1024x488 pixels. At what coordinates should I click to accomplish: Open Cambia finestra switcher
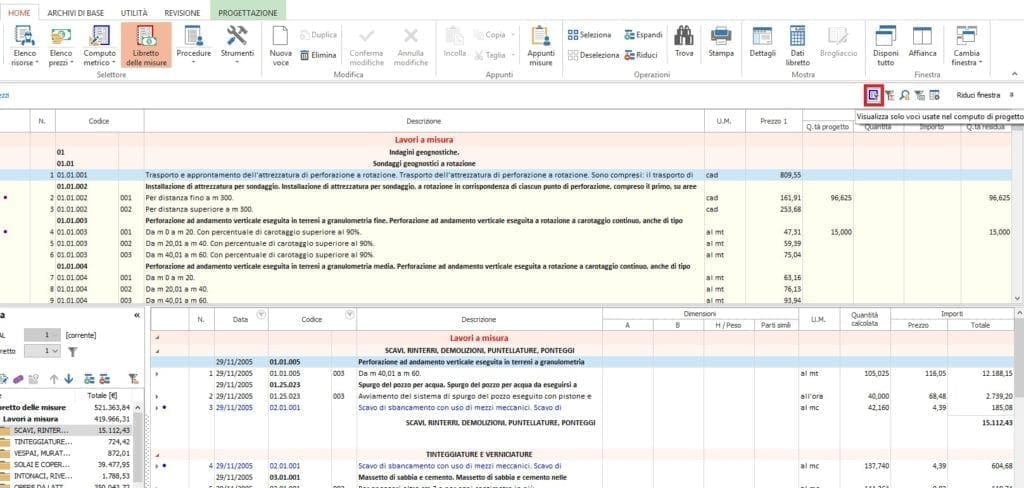tap(967, 45)
